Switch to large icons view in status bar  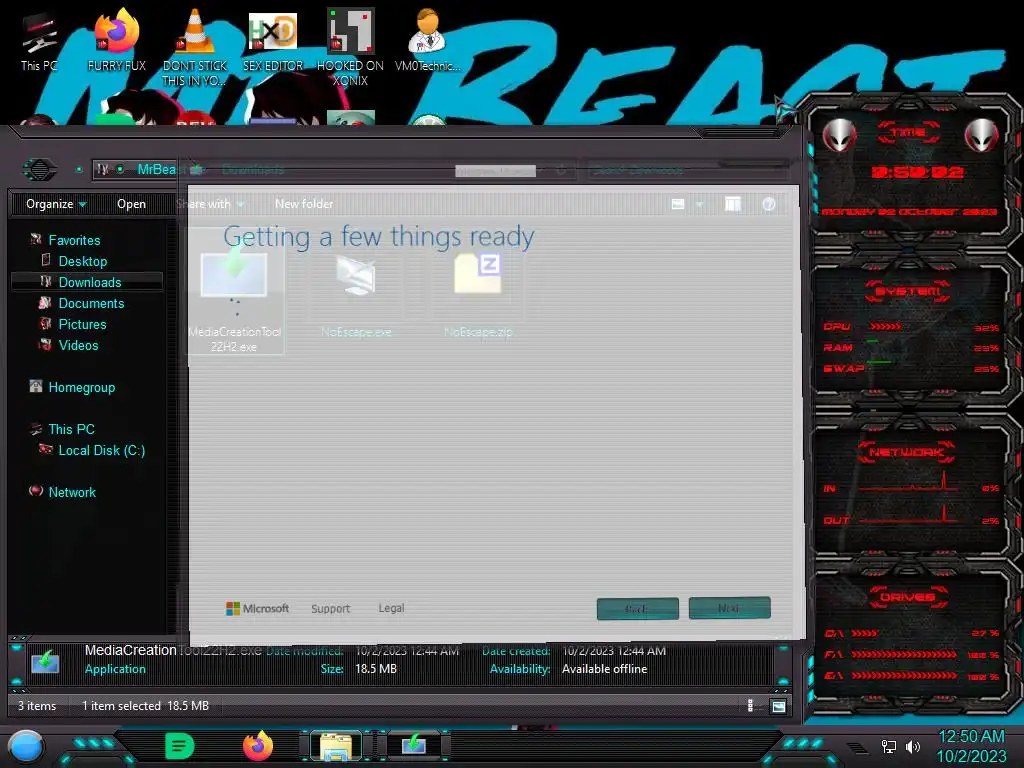(x=778, y=706)
